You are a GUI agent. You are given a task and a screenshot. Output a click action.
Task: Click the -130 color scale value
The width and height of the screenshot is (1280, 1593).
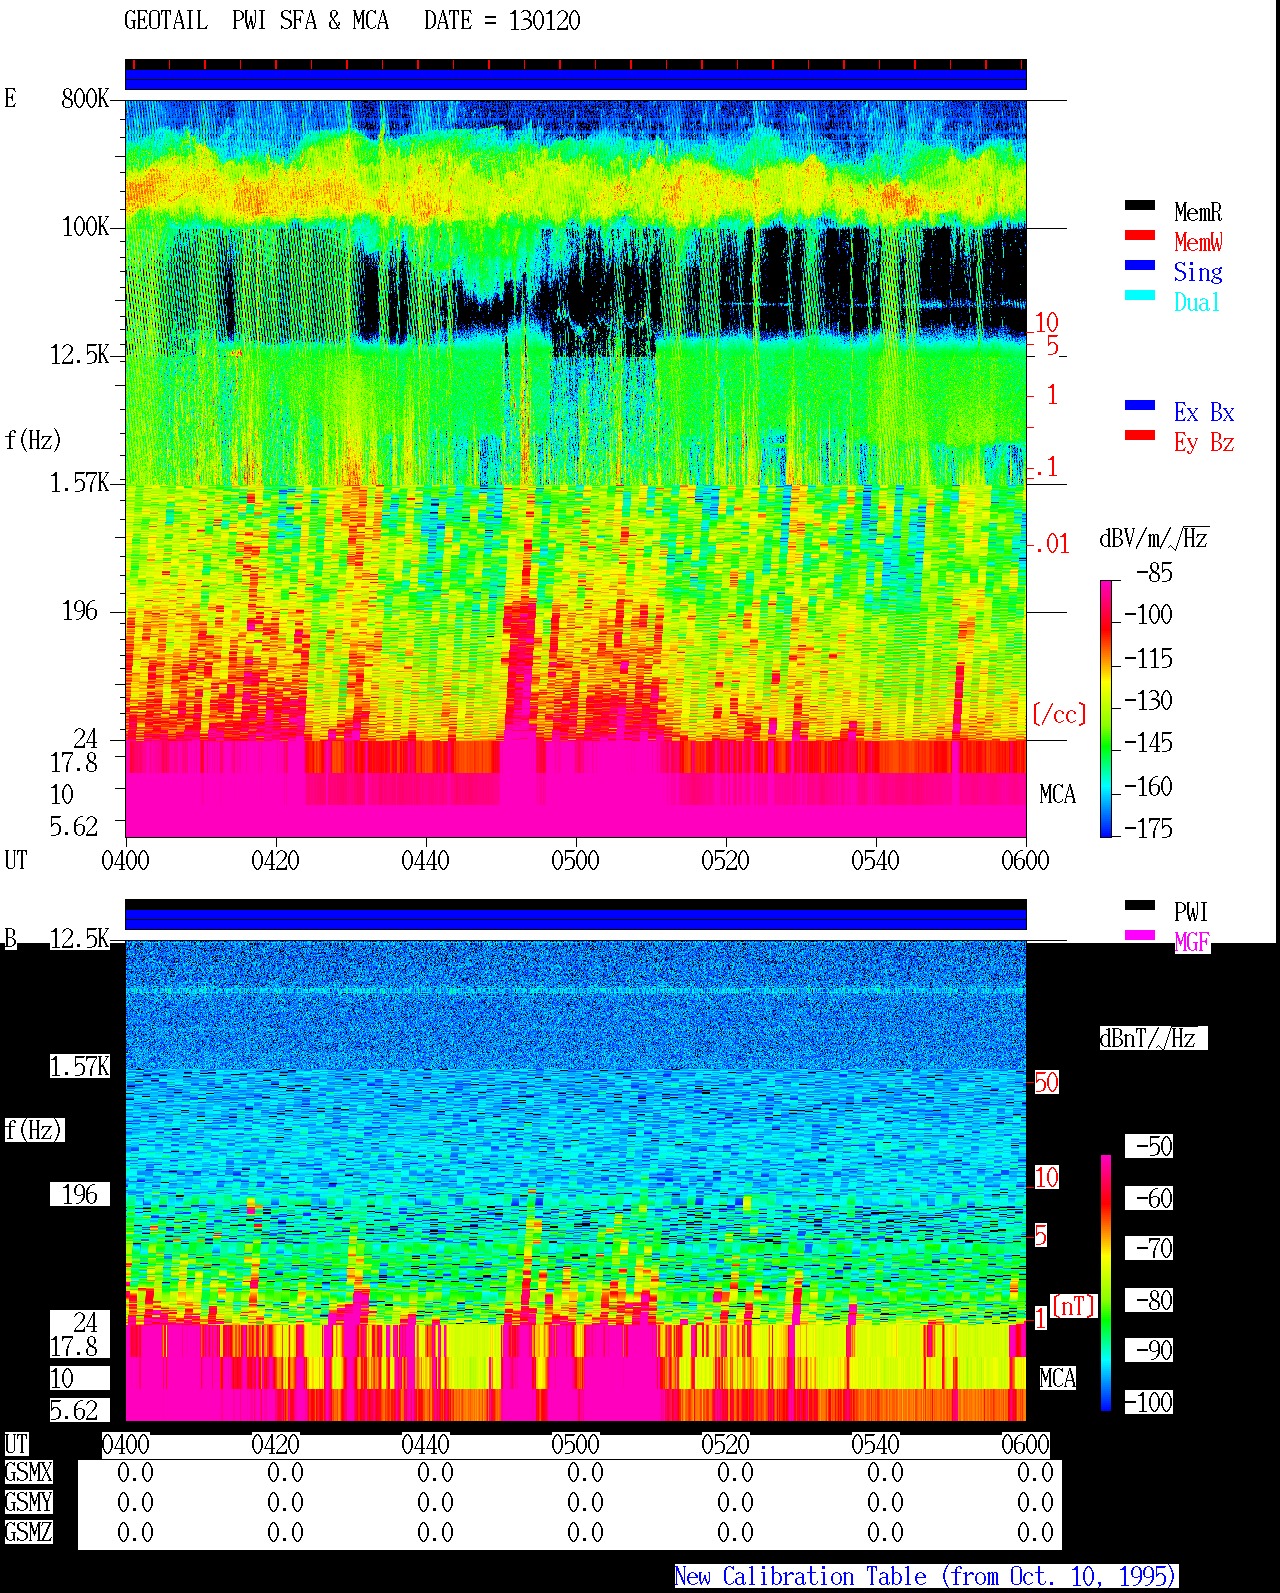click(x=1148, y=700)
